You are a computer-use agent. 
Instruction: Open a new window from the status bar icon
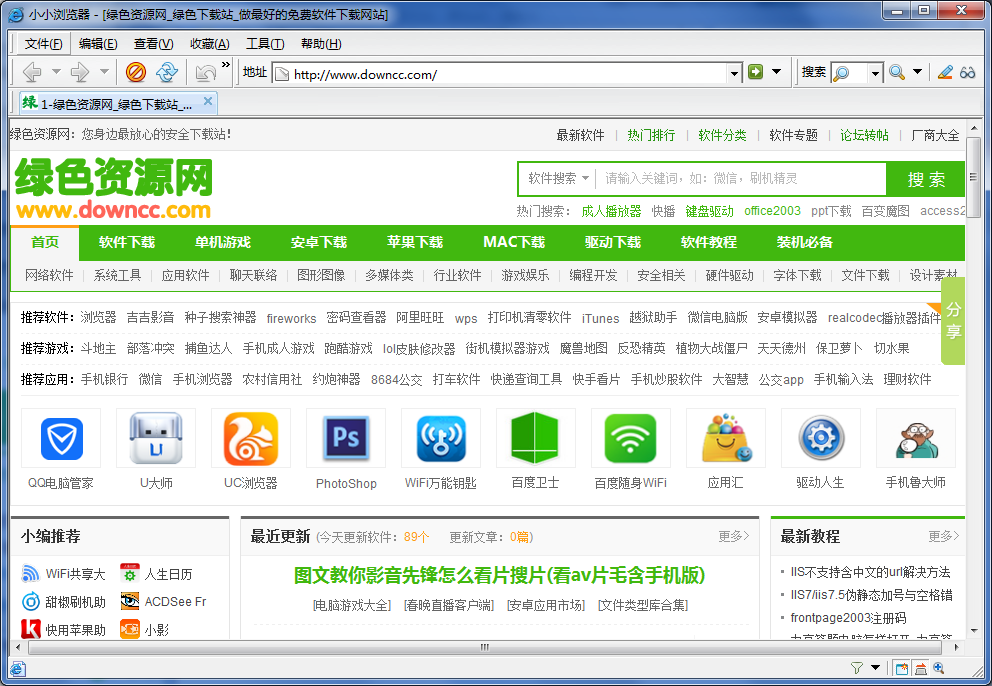pos(902,669)
